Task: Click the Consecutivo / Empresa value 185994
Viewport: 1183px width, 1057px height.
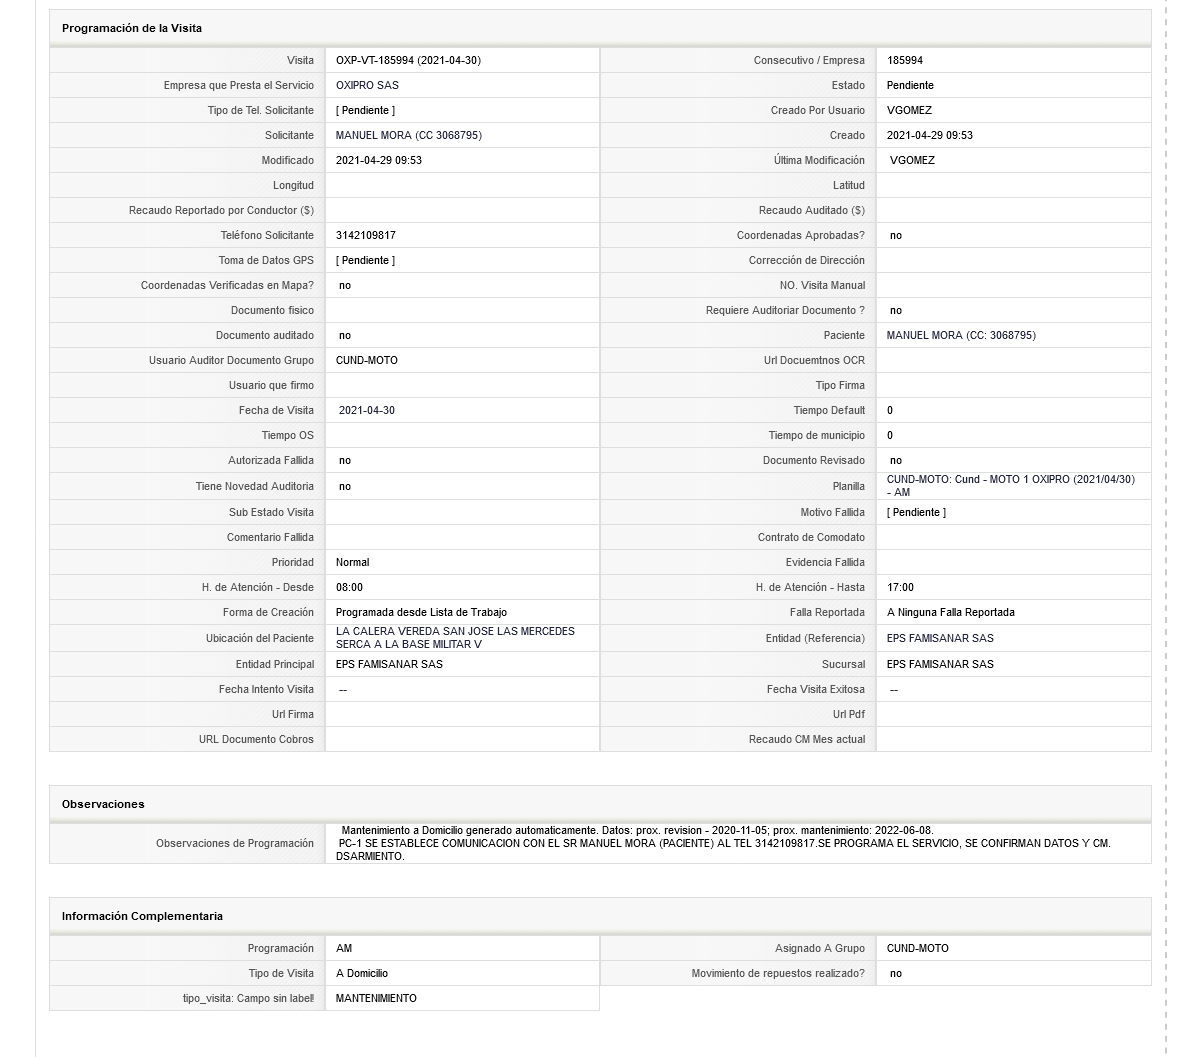Action: tap(905, 60)
